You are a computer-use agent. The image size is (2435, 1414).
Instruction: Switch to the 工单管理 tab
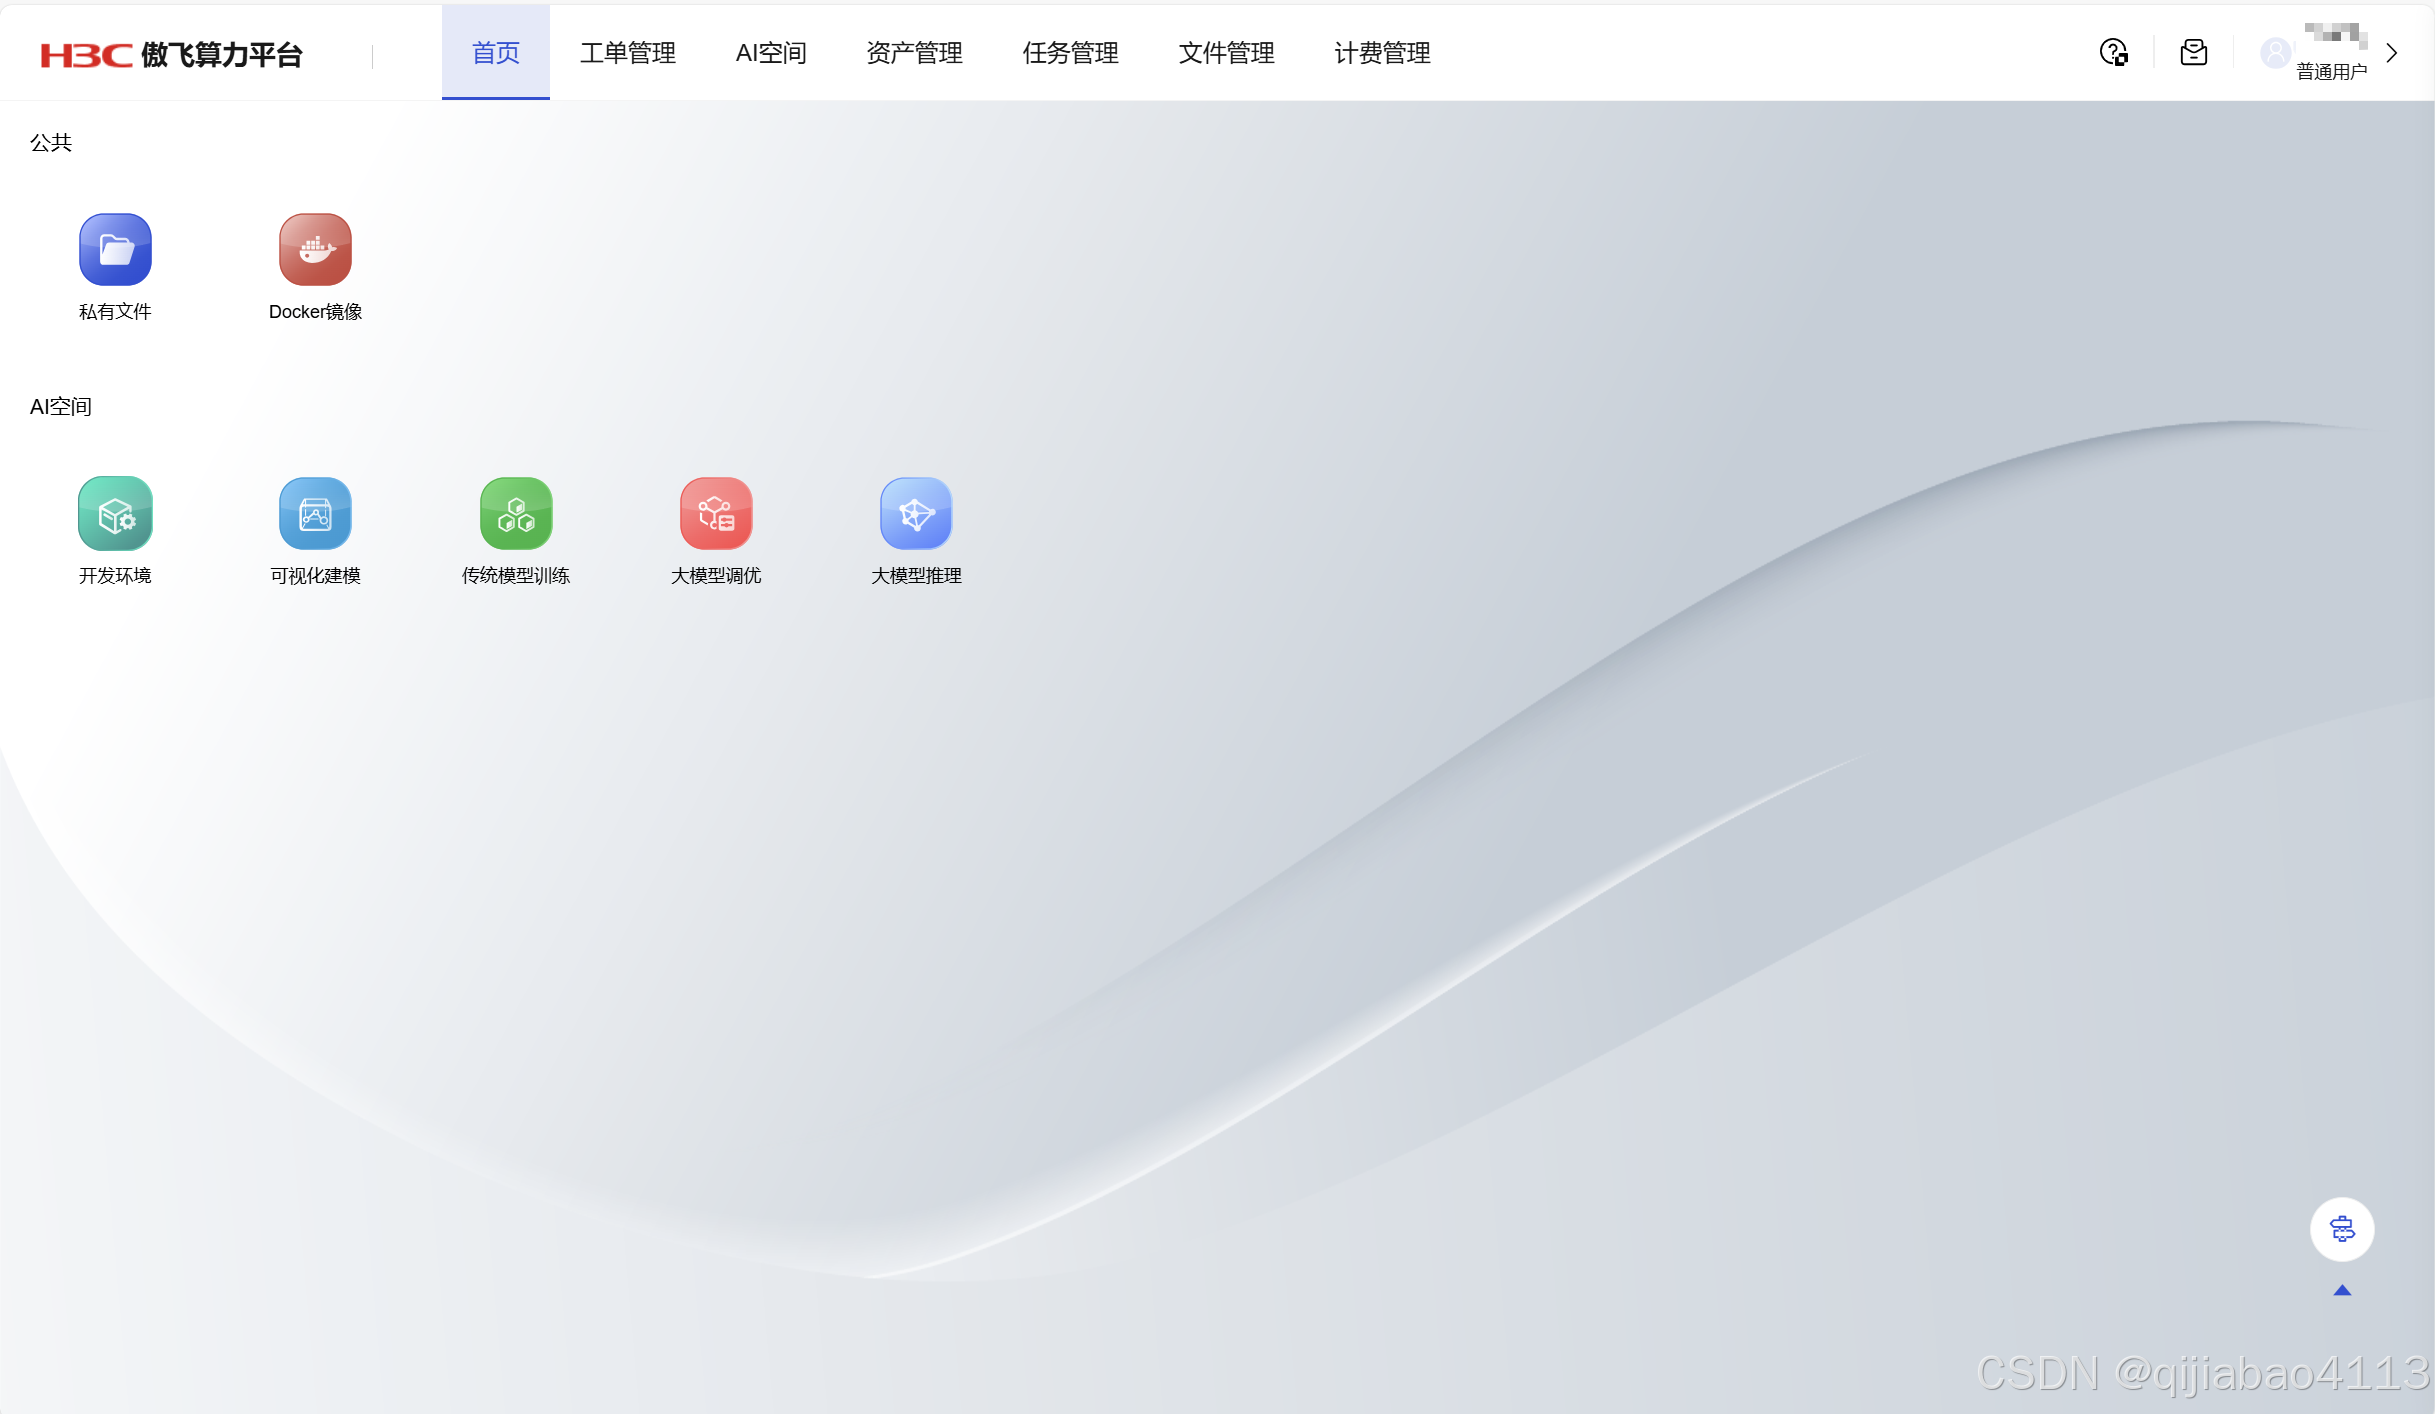(628, 53)
